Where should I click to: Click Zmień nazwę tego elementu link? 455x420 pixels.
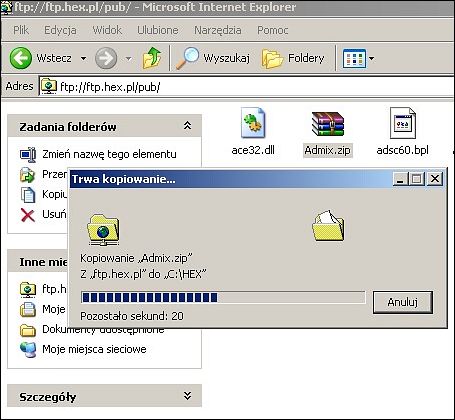109,154
